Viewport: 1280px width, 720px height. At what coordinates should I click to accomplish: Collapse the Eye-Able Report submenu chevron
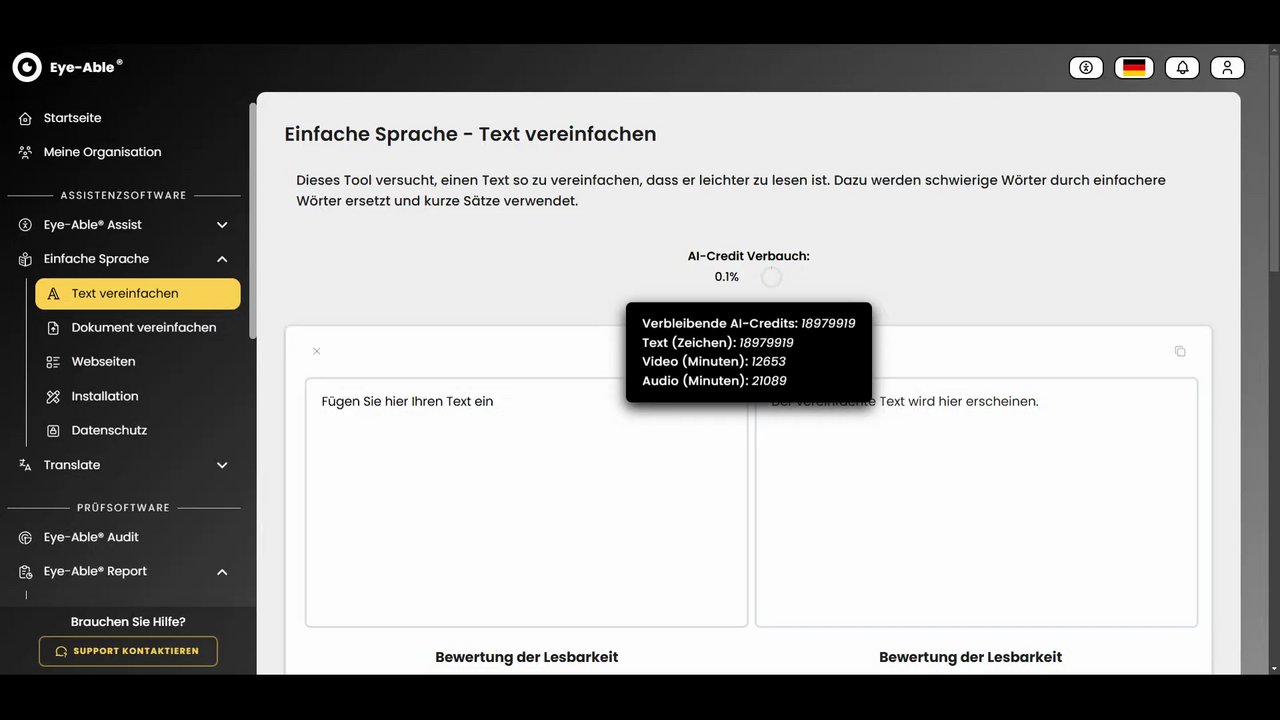click(x=222, y=572)
